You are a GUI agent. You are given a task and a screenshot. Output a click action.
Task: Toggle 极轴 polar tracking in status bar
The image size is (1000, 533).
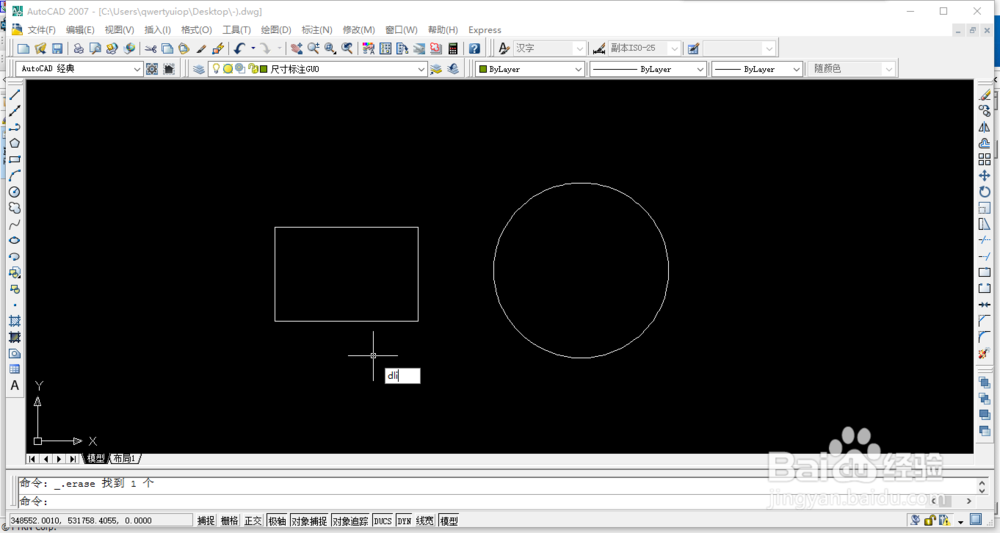277,521
